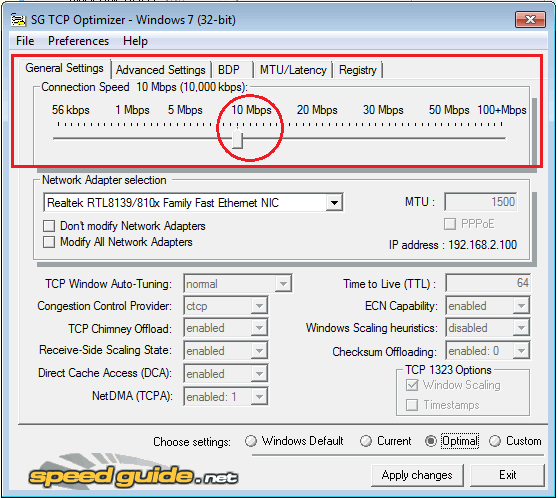Enable Modify All Network Adapters checkbox
The image size is (558, 498).
[49, 242]
